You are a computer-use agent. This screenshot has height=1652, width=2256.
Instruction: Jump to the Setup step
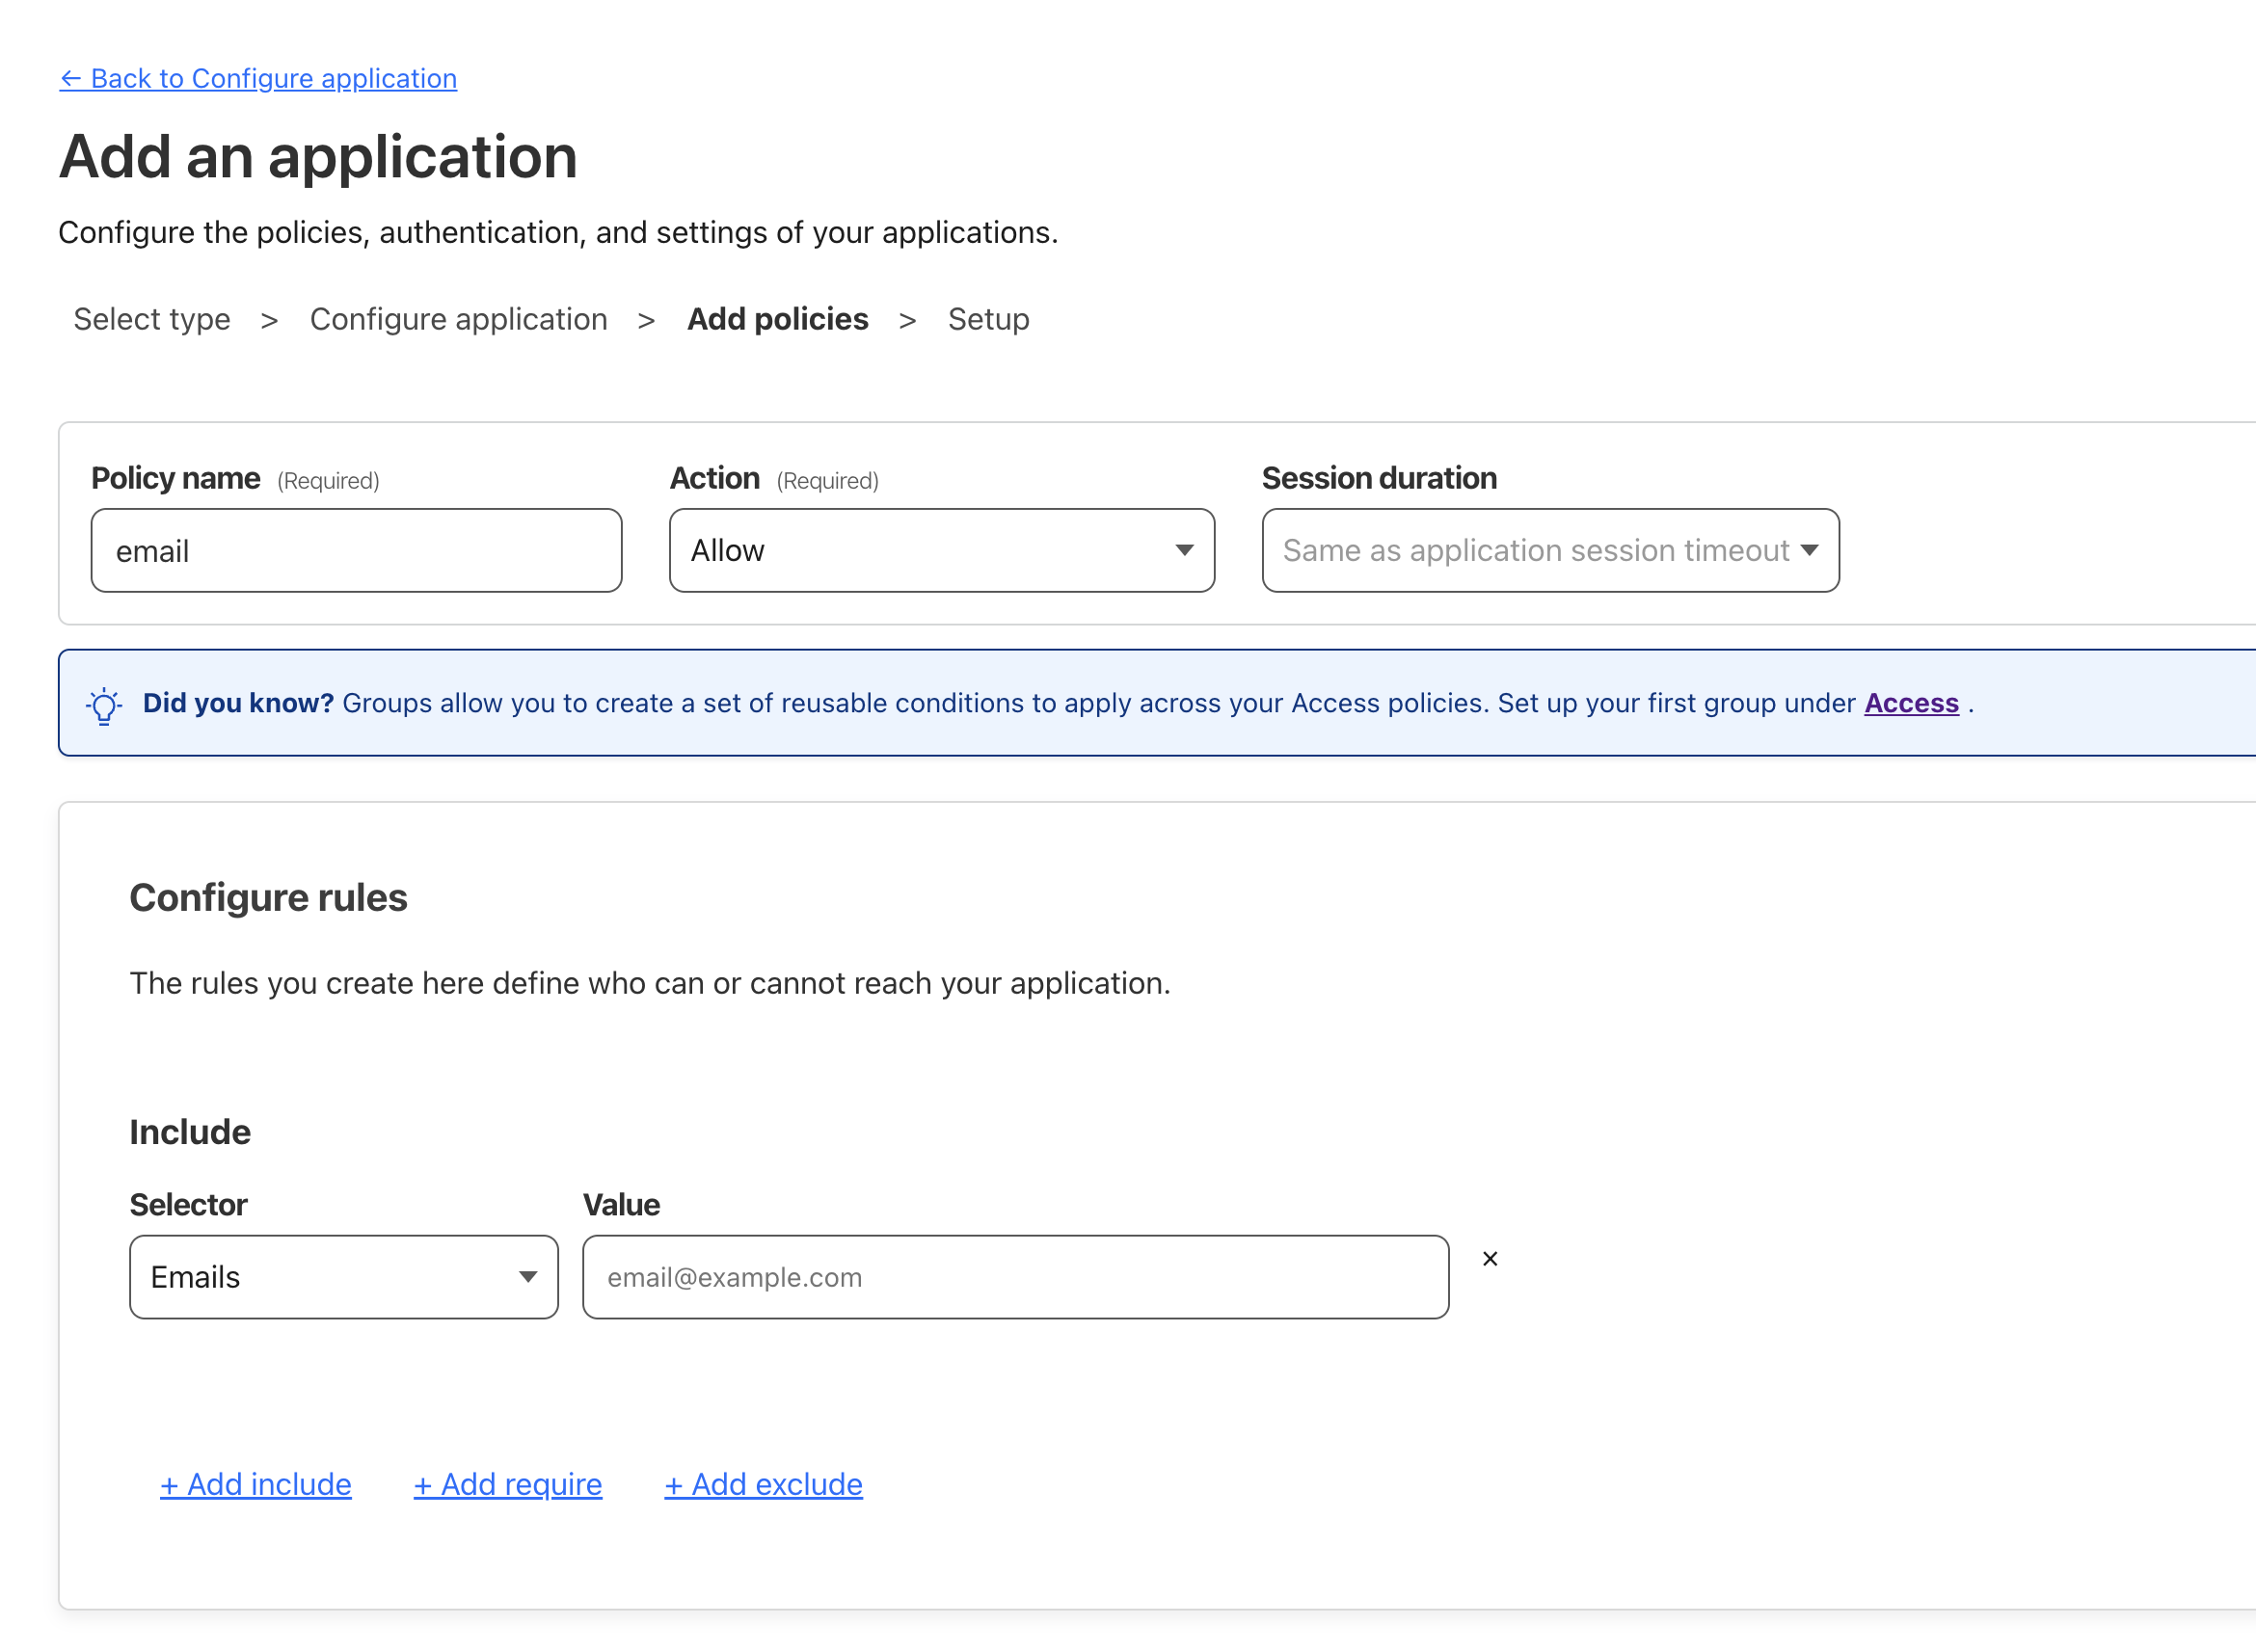click(988, 319)
